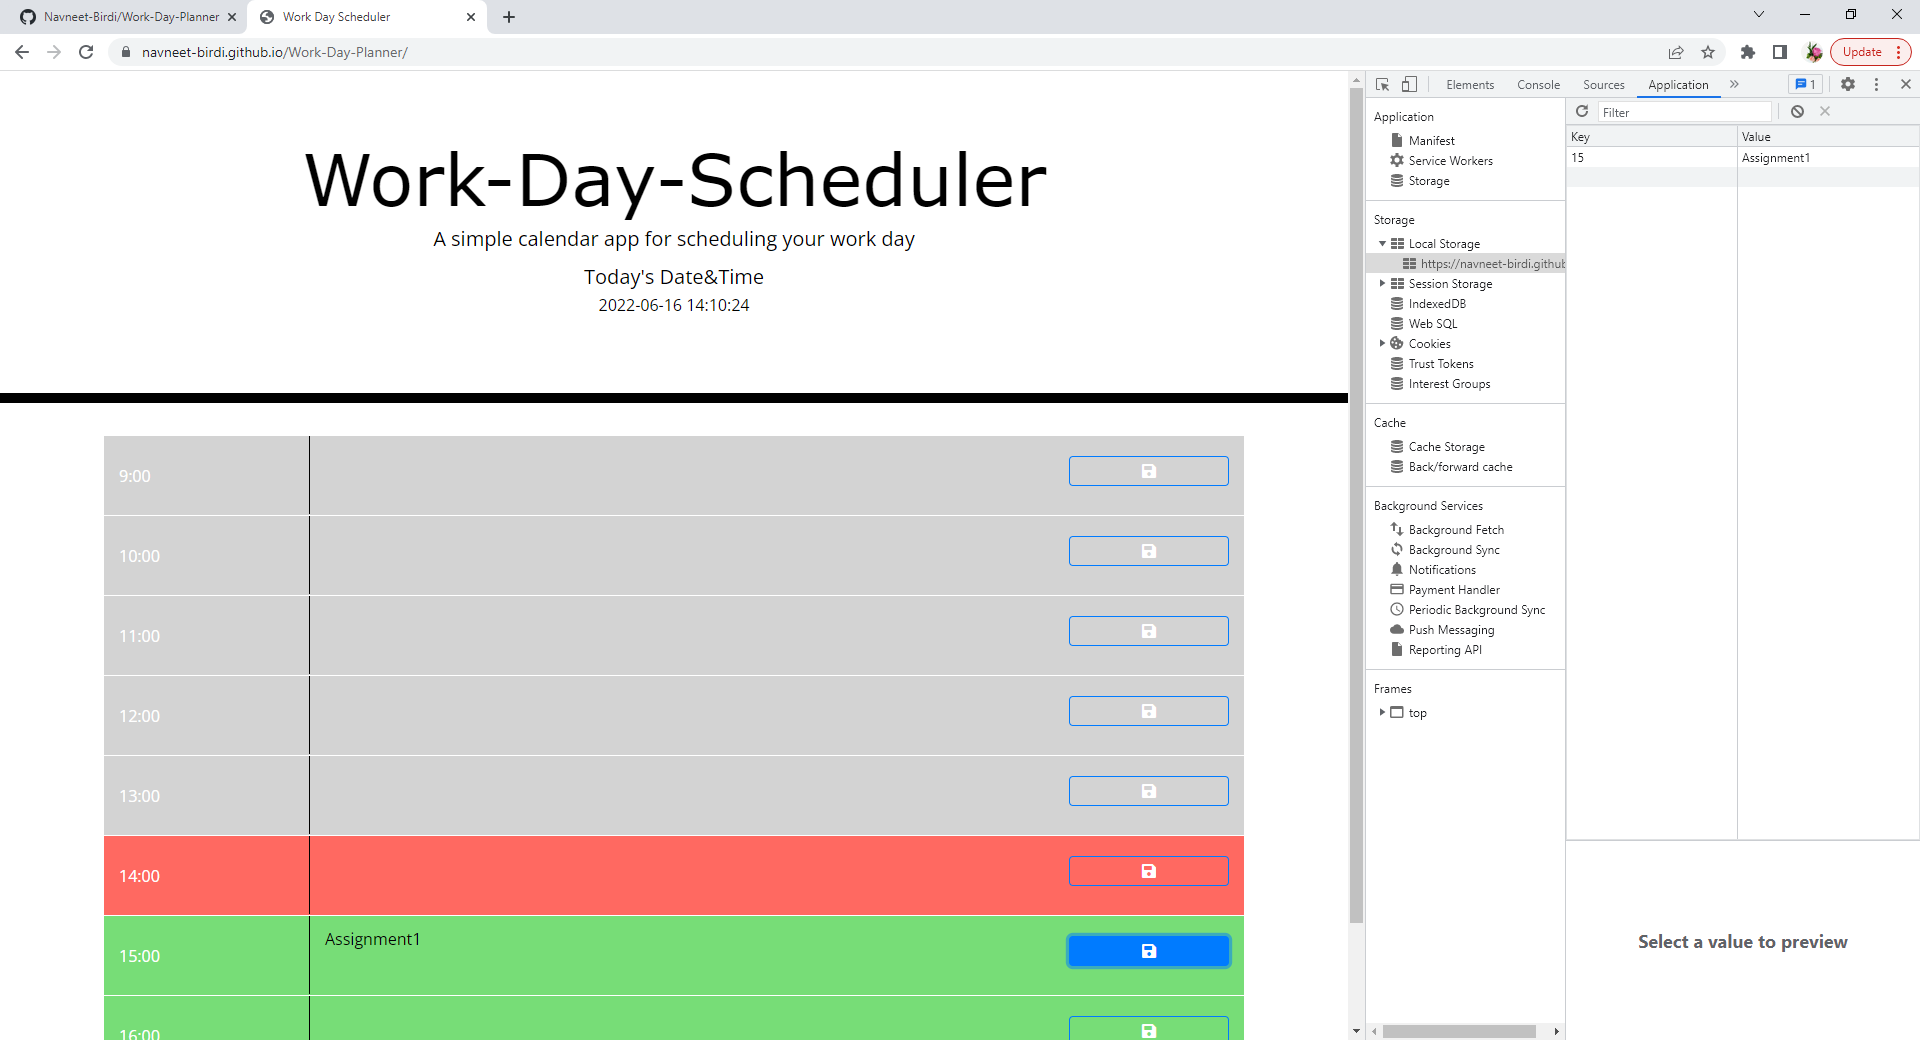Bookmark this page with the star icon

click(x=1708, y=52)
